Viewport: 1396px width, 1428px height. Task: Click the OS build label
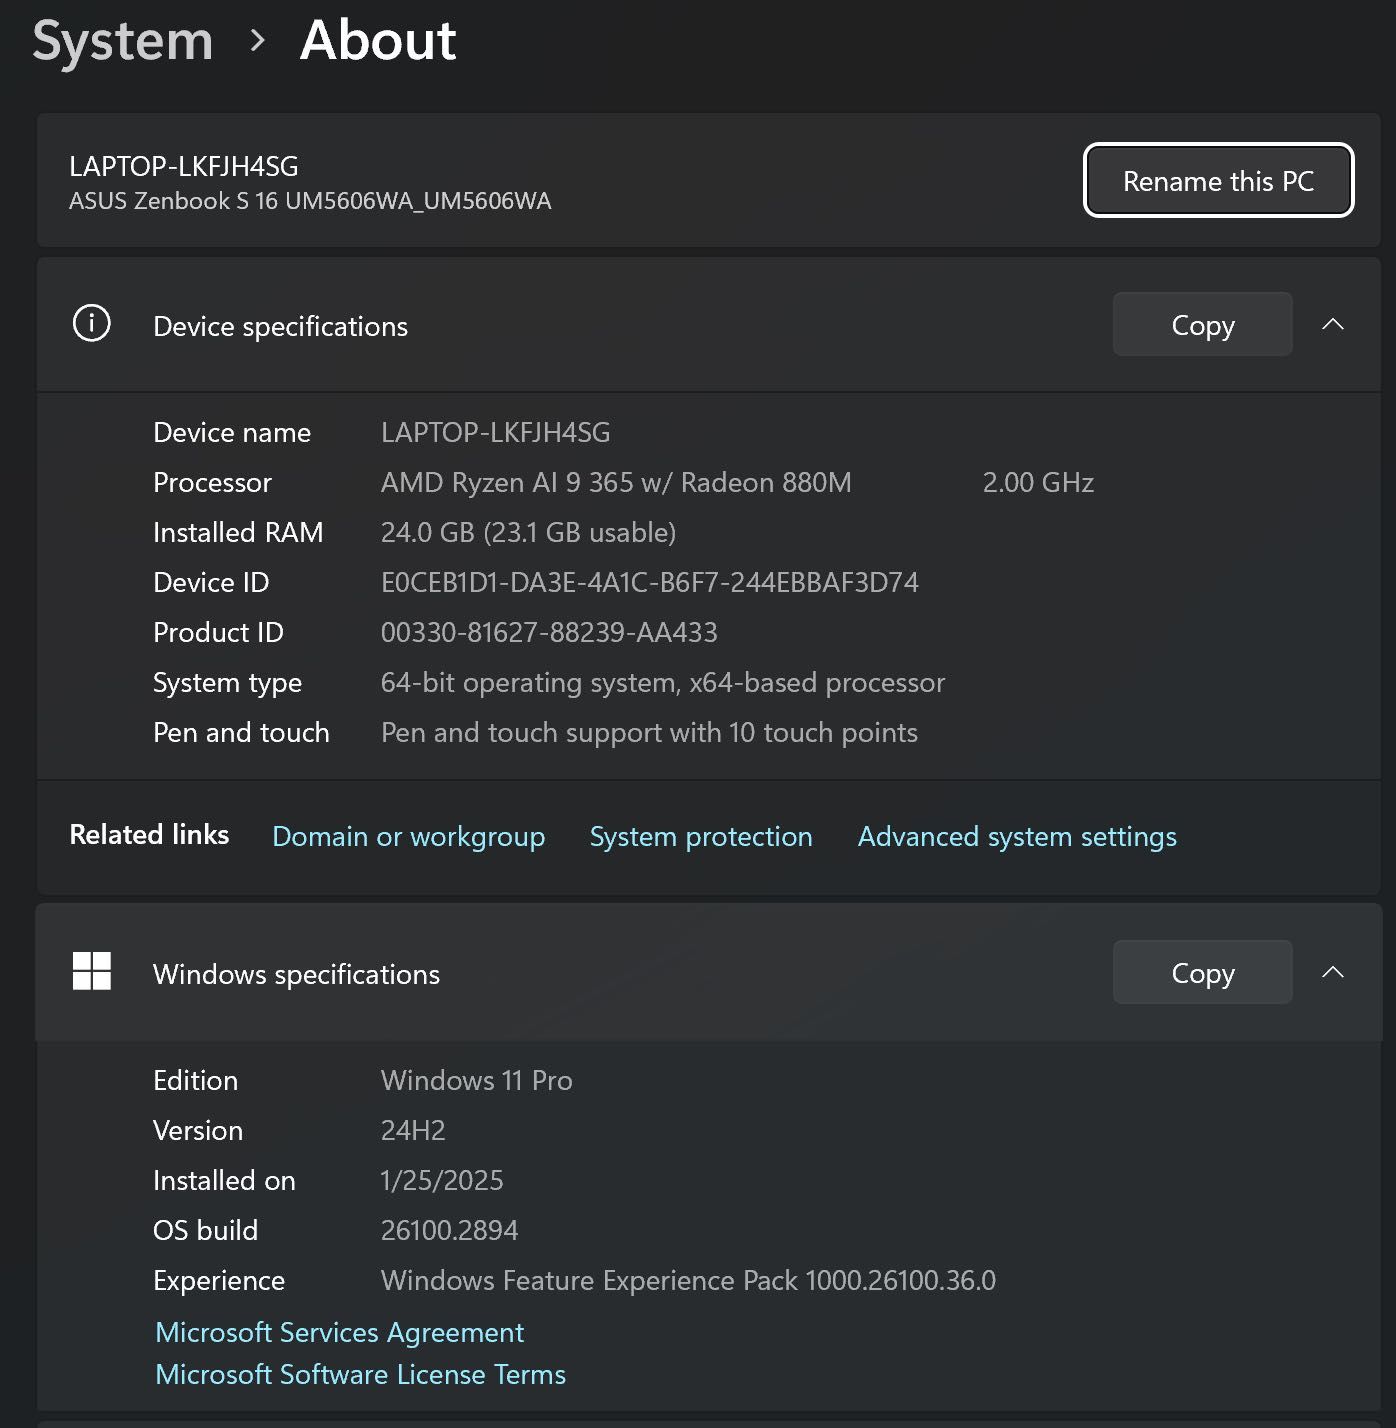[205, 1230]
